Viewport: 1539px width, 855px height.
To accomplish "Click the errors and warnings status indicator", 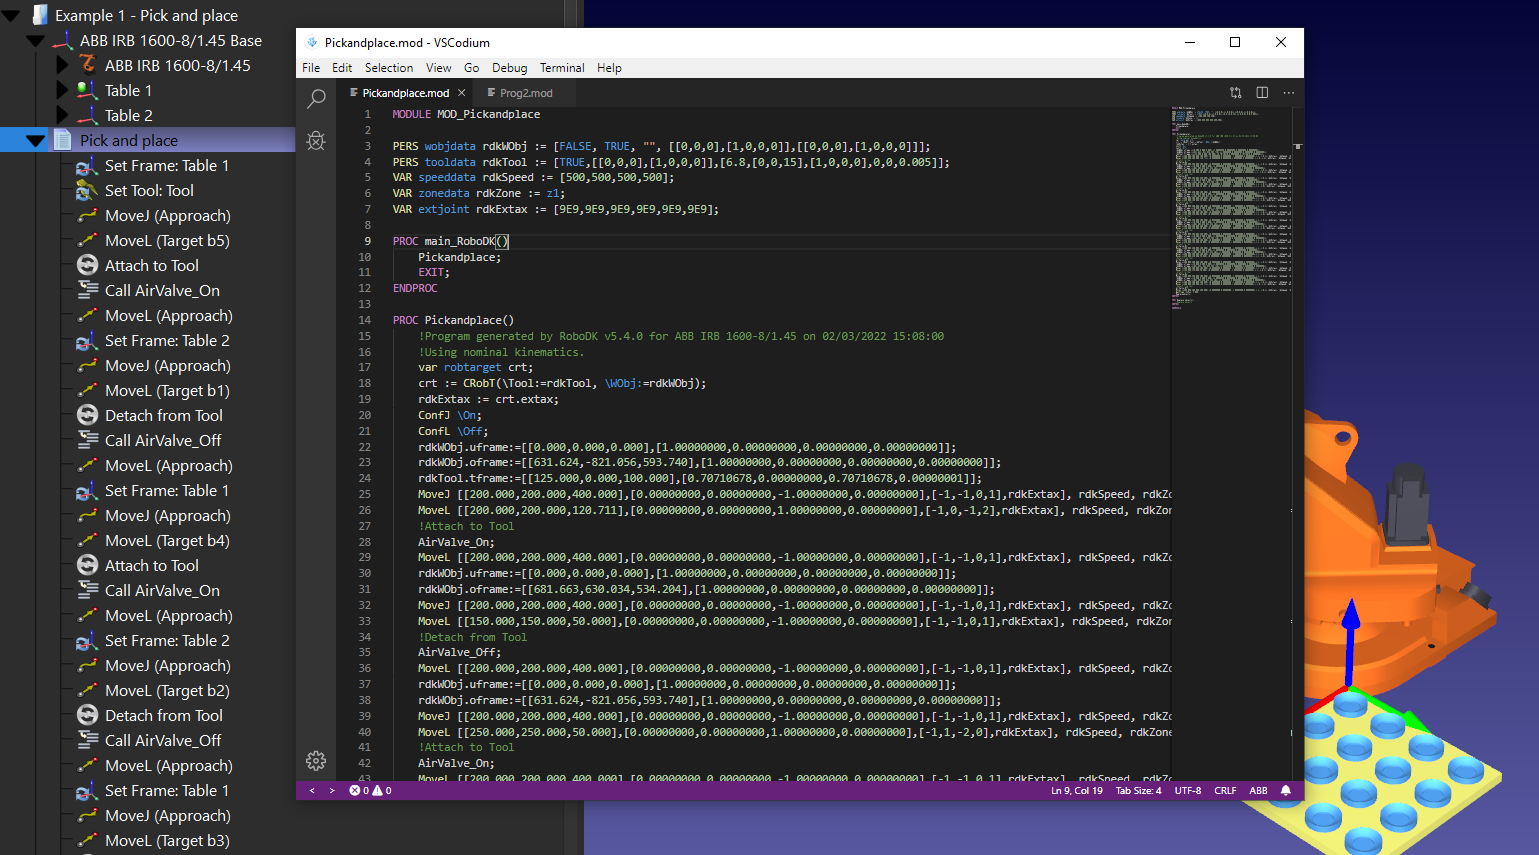I will tap(370, 791).
